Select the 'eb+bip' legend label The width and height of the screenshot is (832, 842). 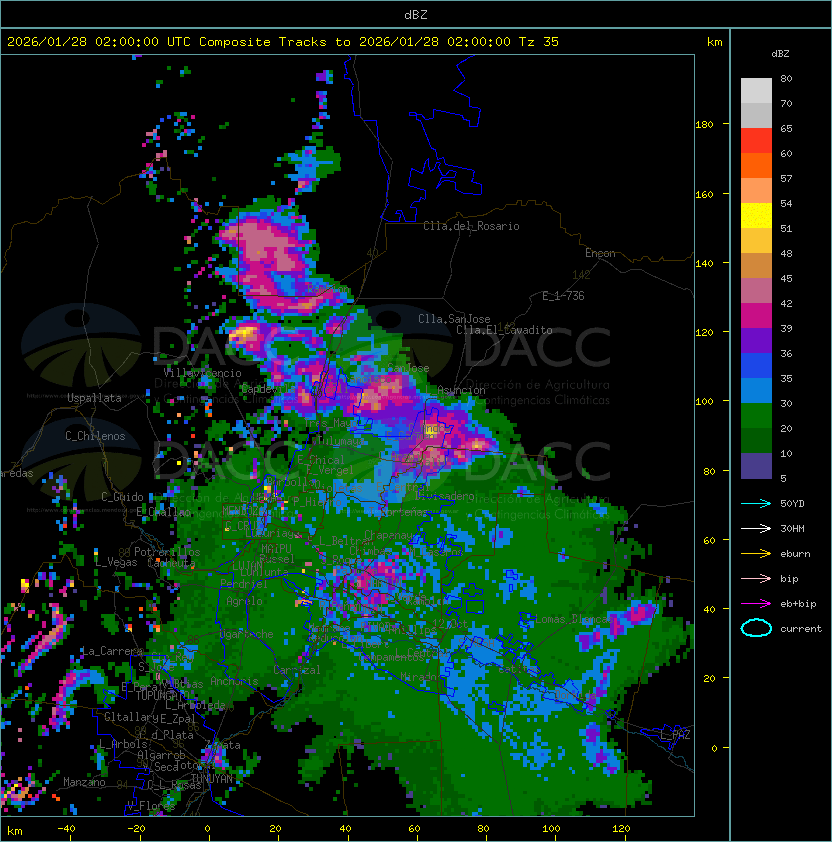point(798,604)
